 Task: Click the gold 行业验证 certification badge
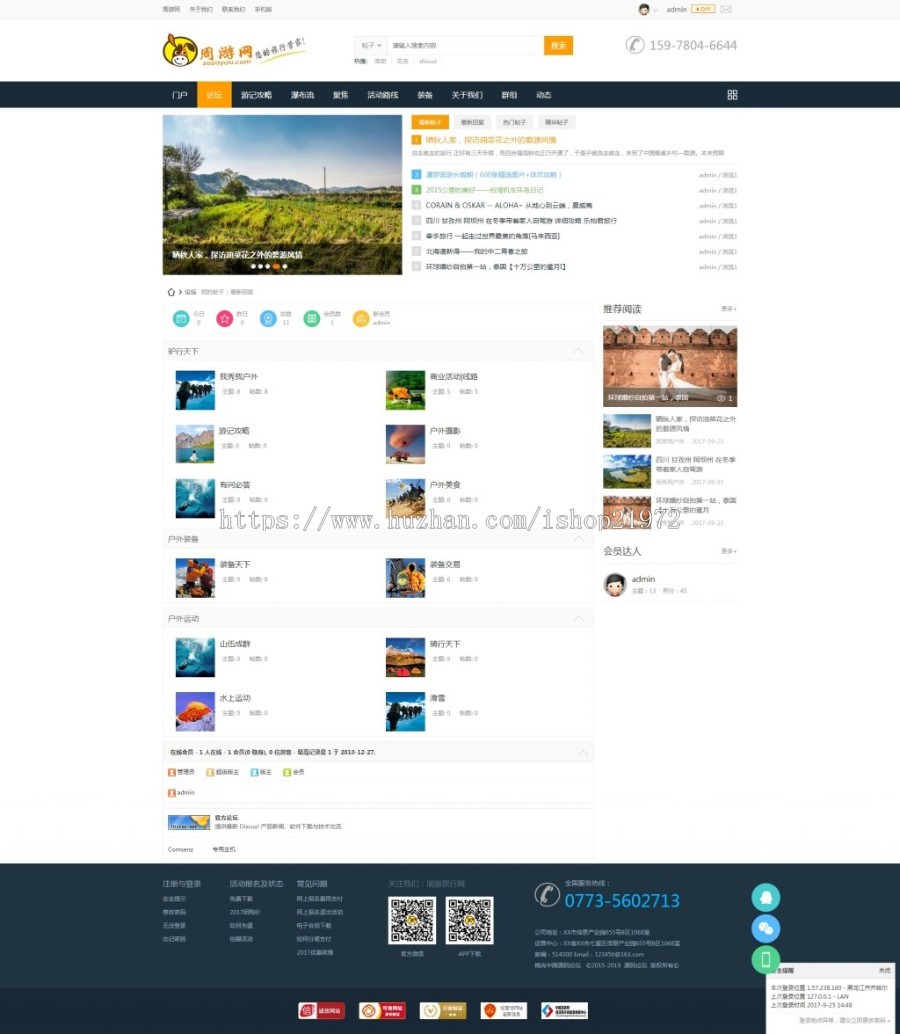tap(442, 1010)
